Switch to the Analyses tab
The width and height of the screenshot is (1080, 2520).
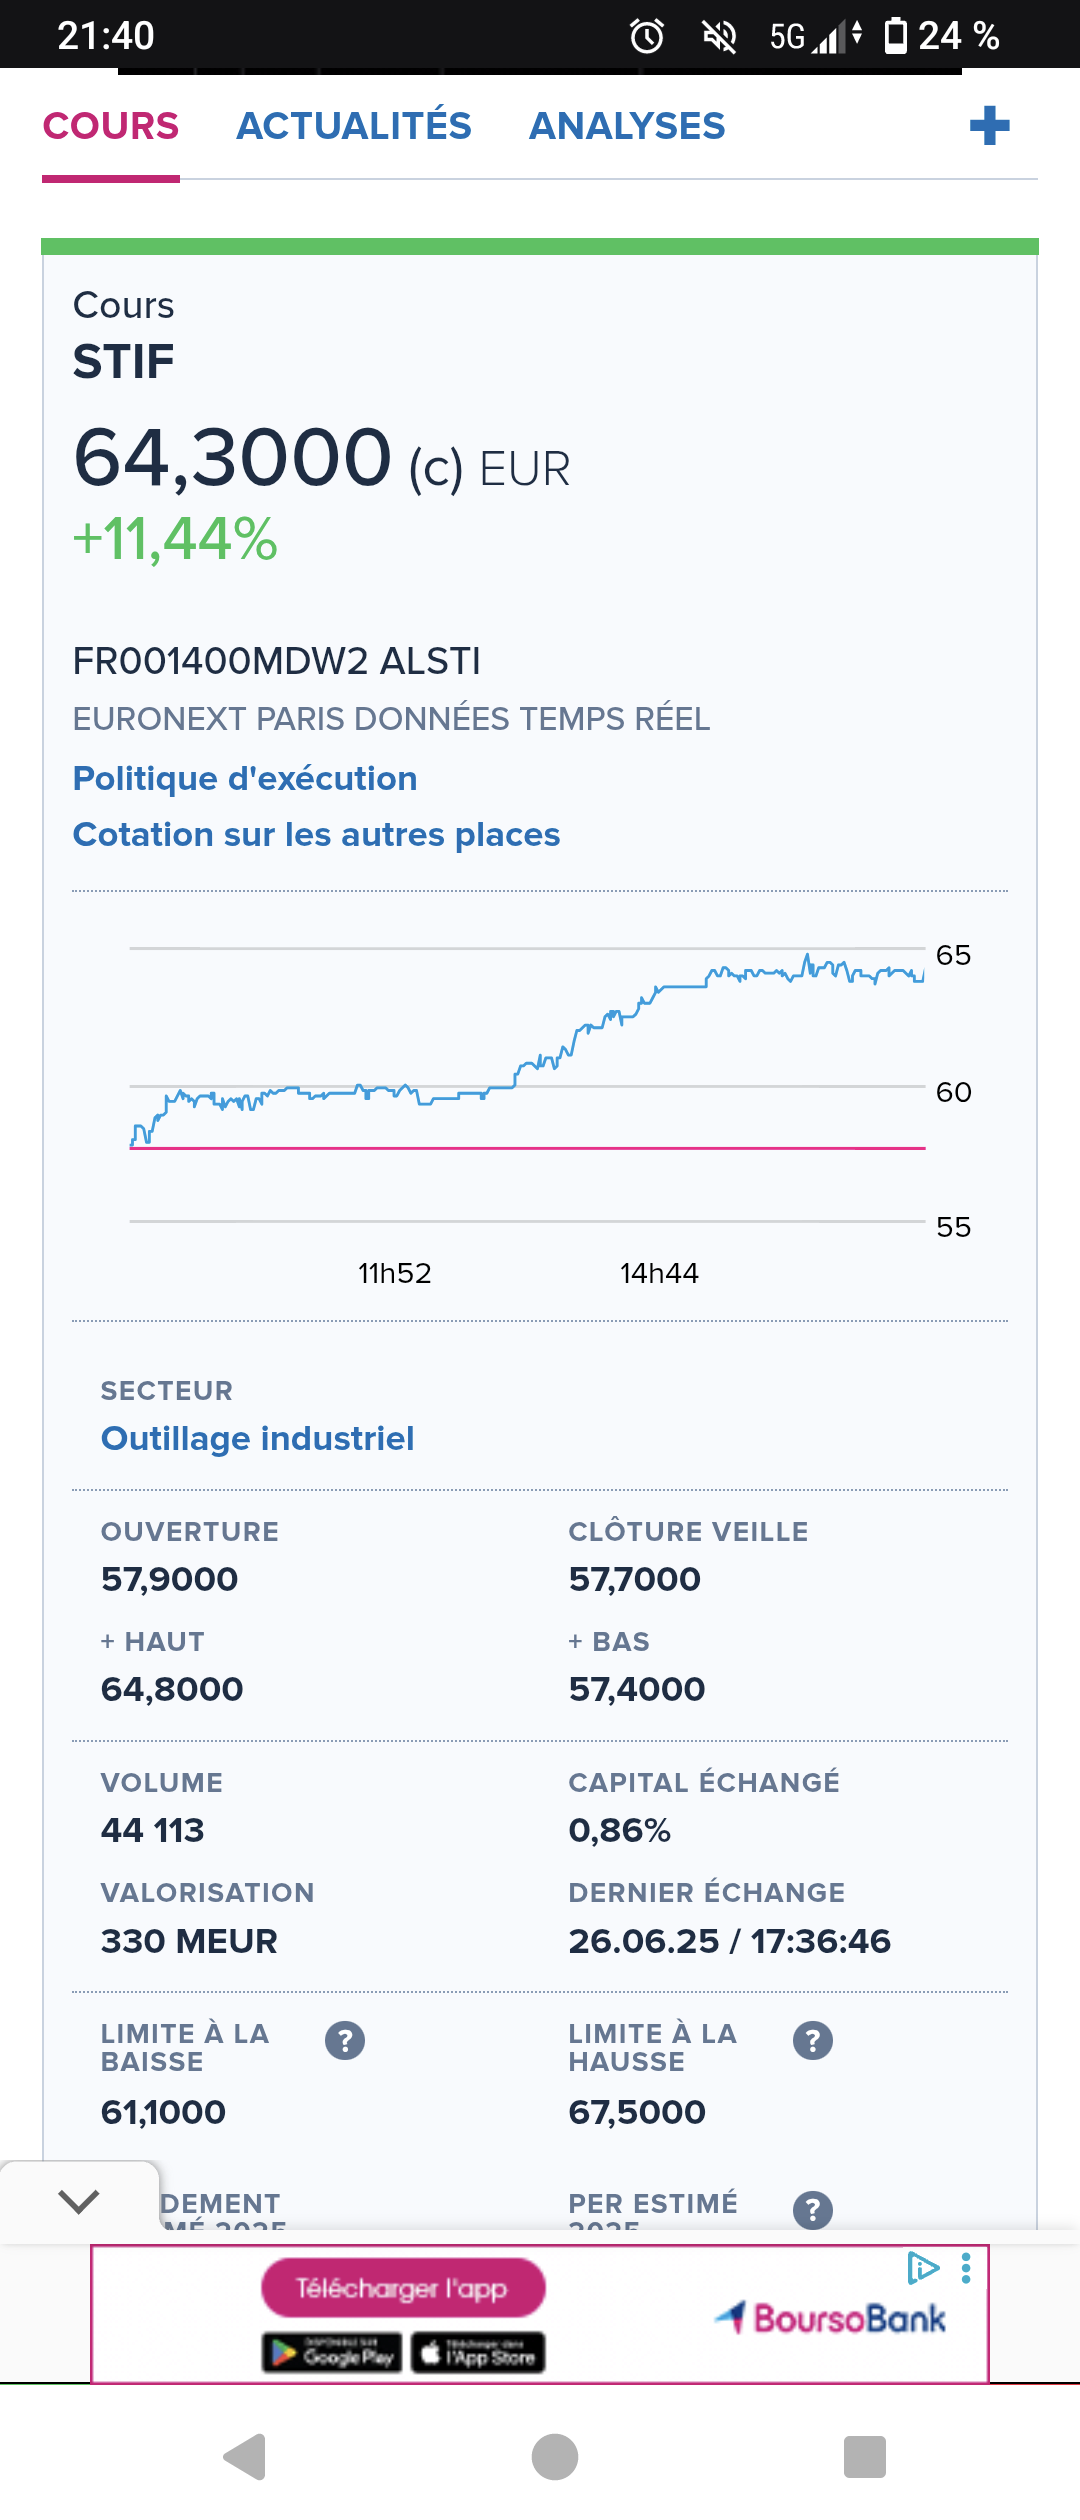[627, 127]
